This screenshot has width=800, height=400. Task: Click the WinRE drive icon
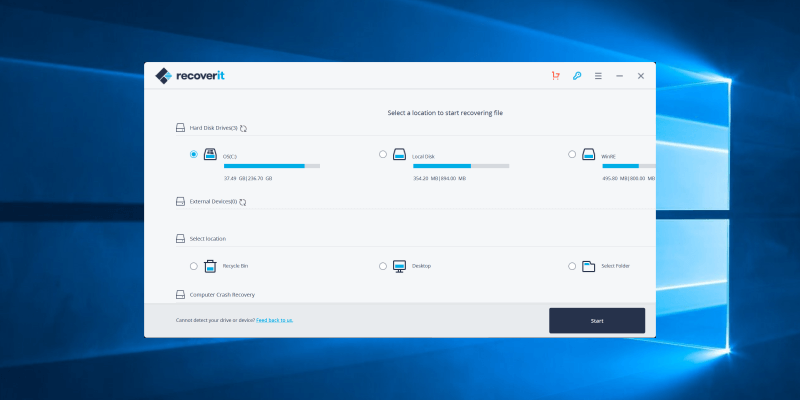589,154
